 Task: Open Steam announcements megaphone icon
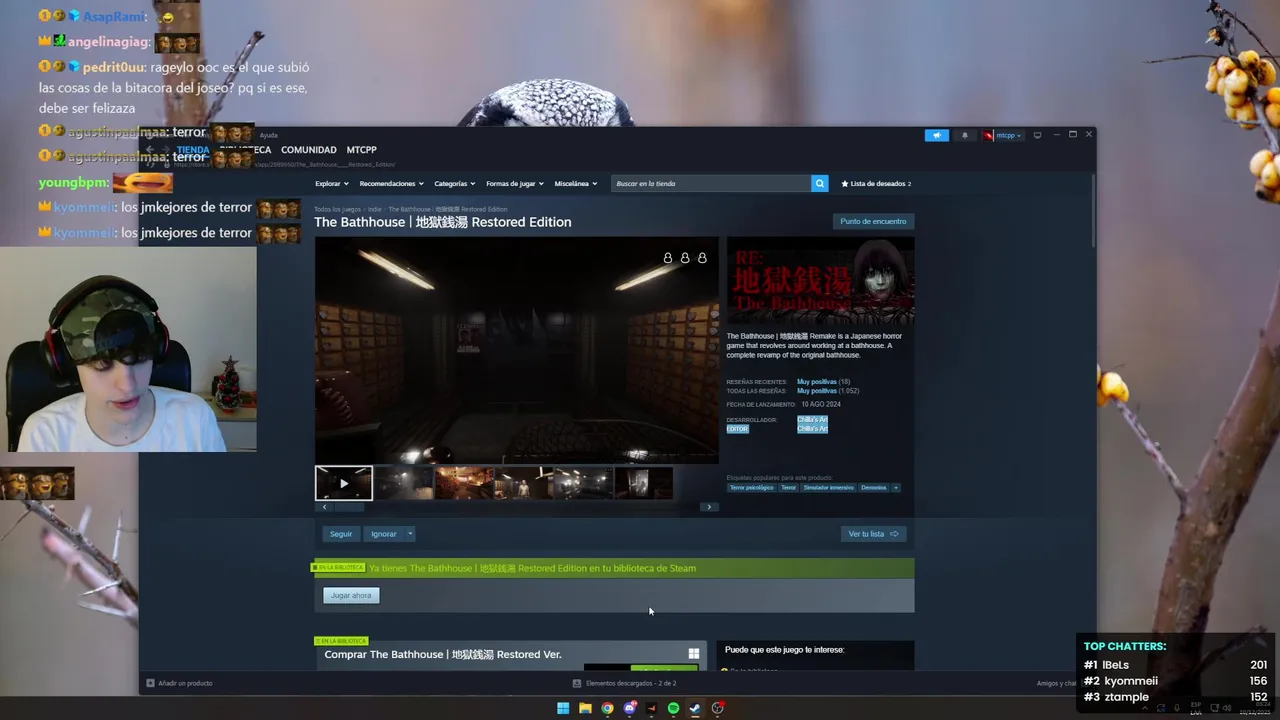[937, 135]
